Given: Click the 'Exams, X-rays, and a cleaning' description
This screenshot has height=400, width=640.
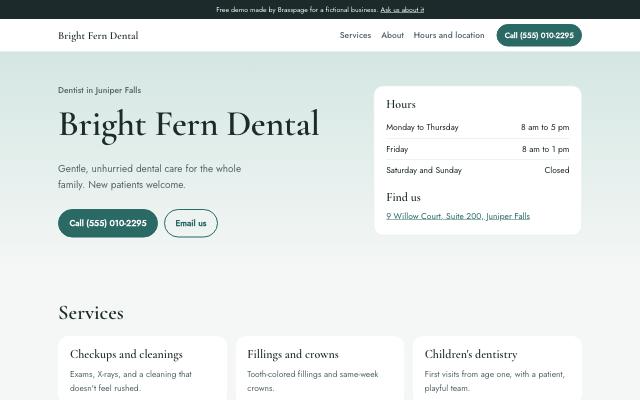Looking at the screenshot, I should click(131, 381).
